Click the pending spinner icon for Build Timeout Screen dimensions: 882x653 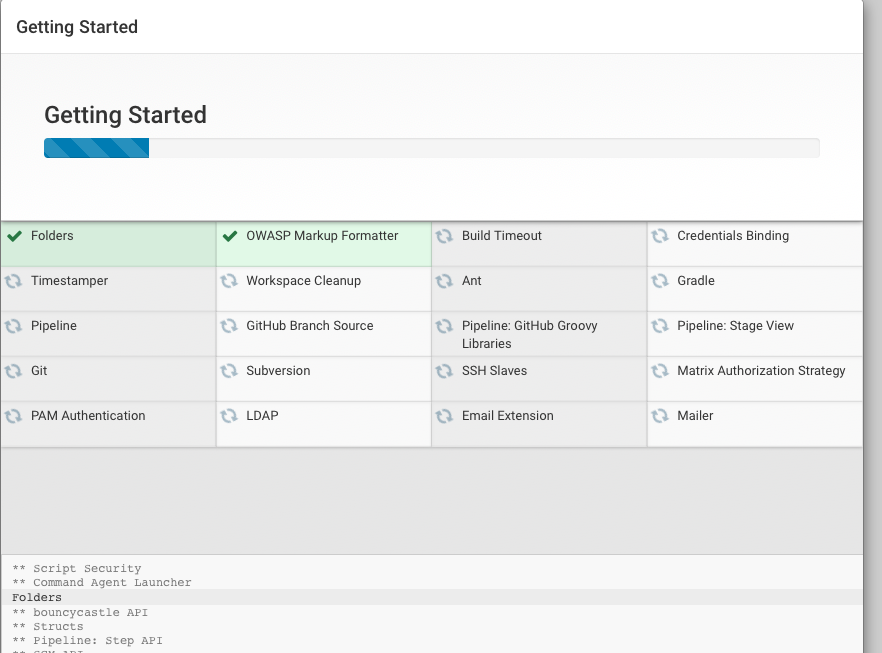pos(444,236)
